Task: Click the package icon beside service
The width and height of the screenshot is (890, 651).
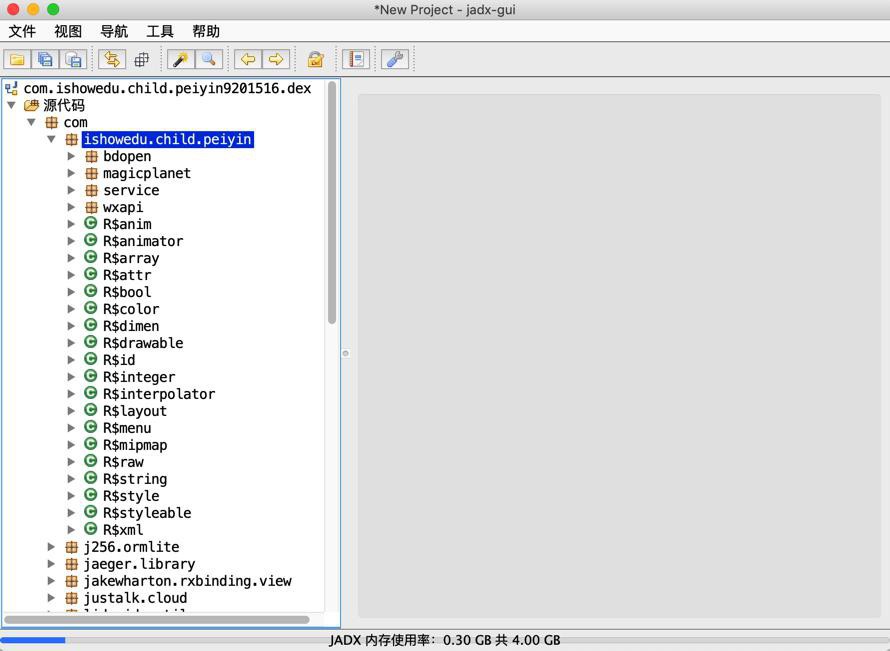Action: [x=91, y=190]
